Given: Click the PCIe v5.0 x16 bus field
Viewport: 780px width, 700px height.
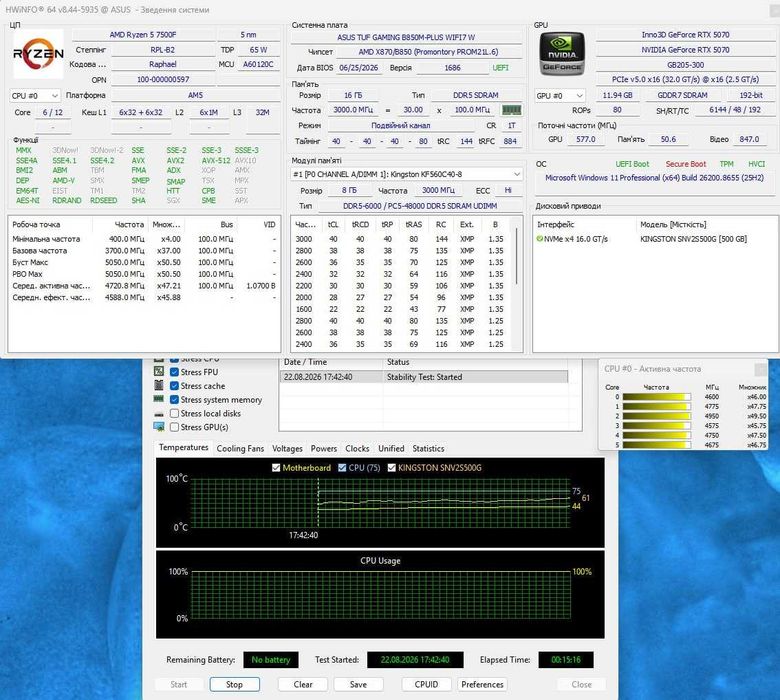Looking at the screenshot, I should (685, 80).
